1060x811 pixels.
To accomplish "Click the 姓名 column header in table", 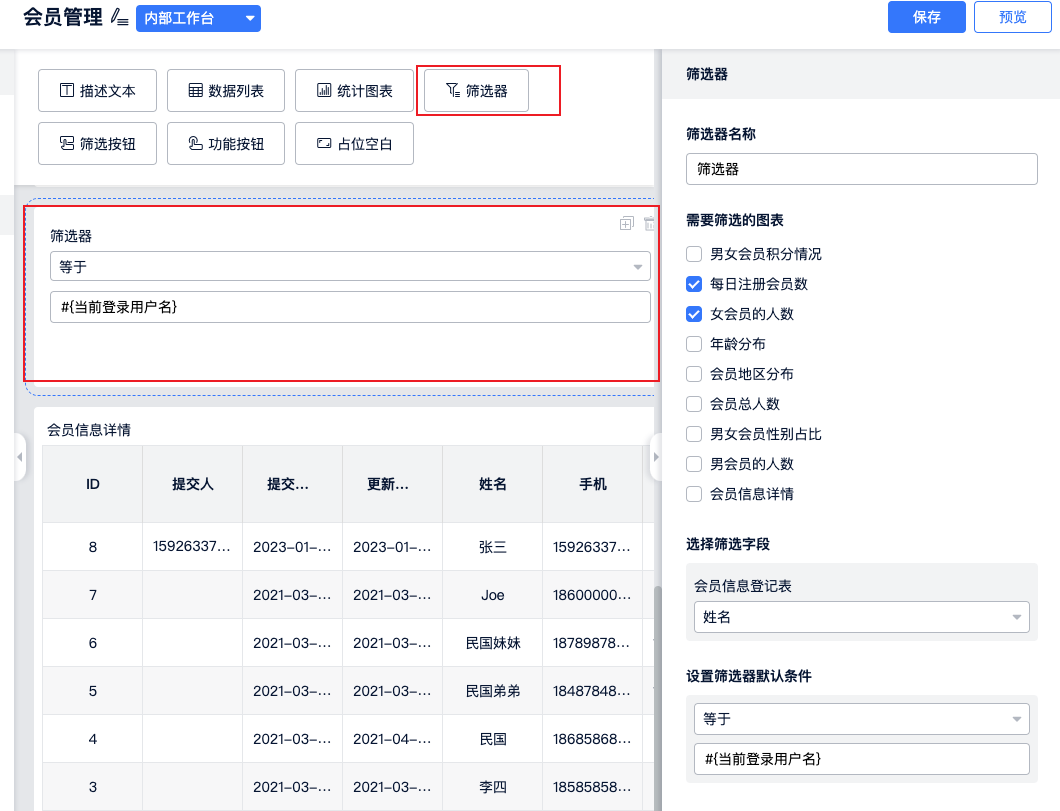I will click(x=492, y=484).
